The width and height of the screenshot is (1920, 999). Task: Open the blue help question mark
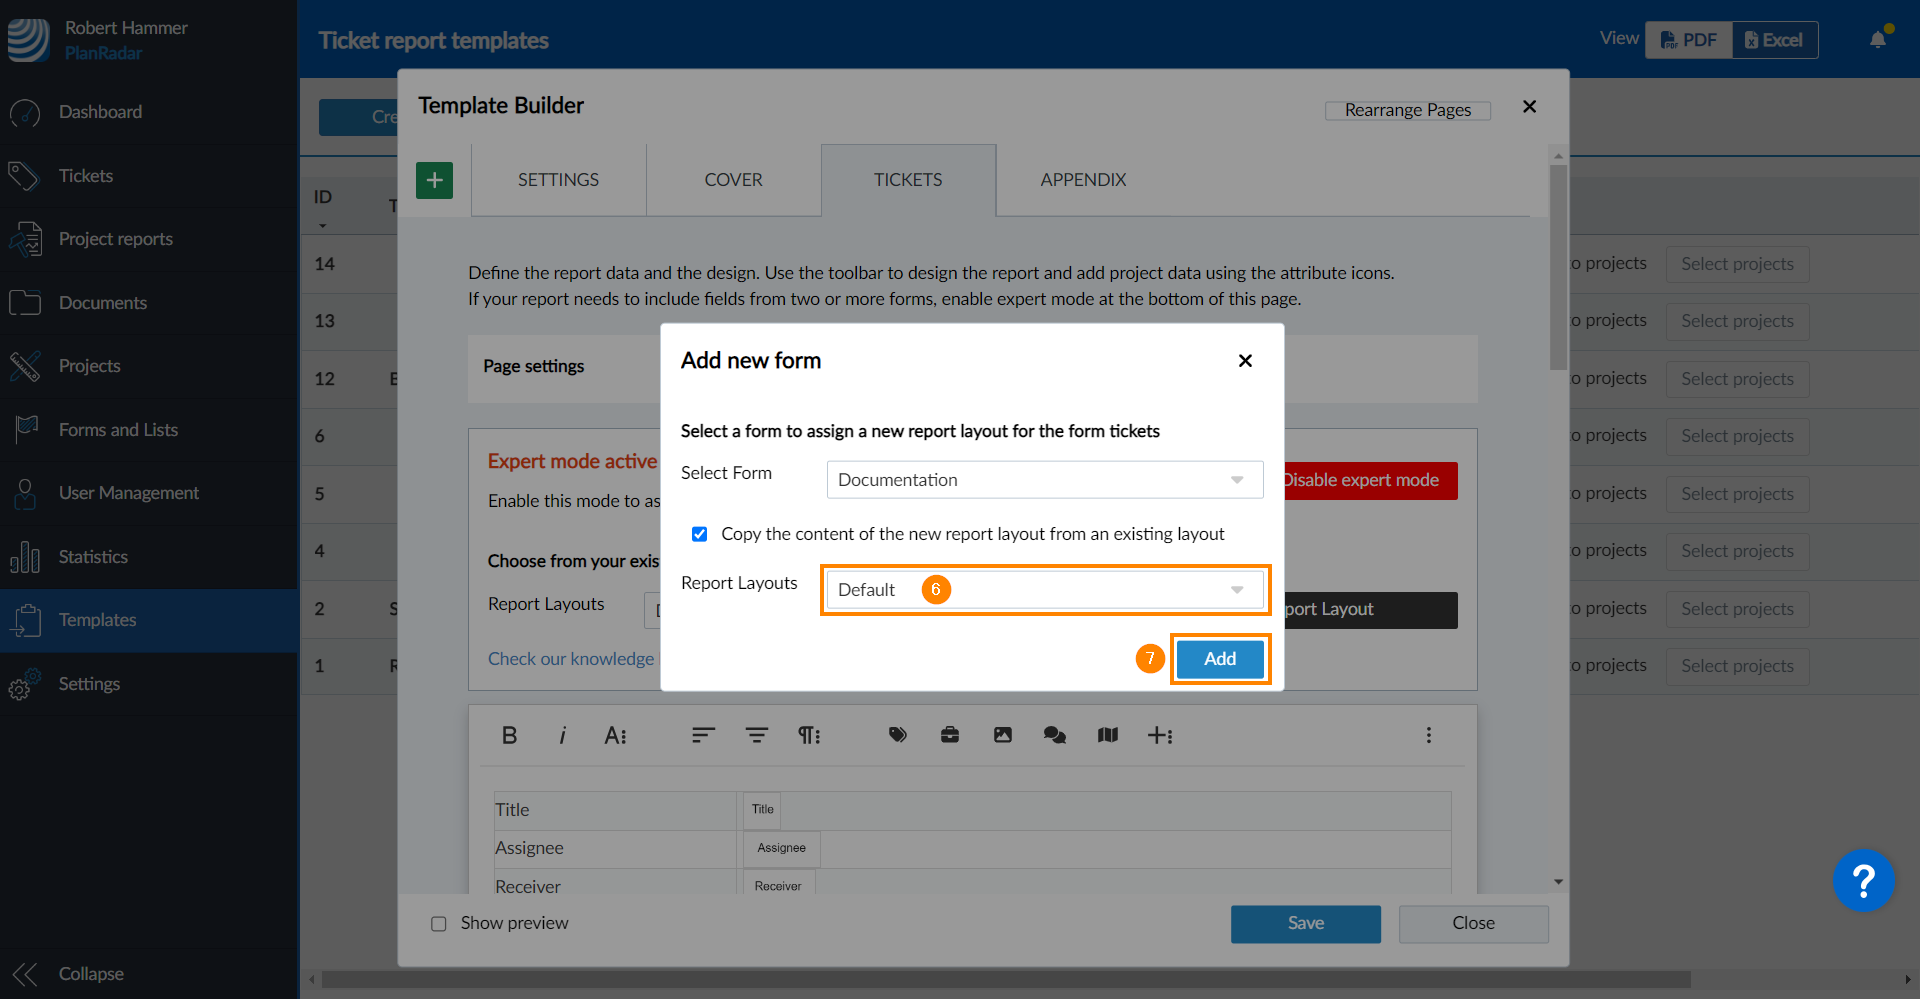point(1863,881)
